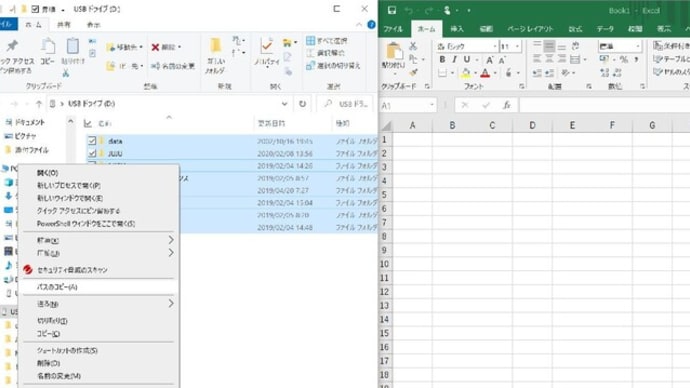Expand the Explorer address bar history dropdown
The width and height of the screenshot is (690, 388).
pyautogui.click(x=284, y=104)
